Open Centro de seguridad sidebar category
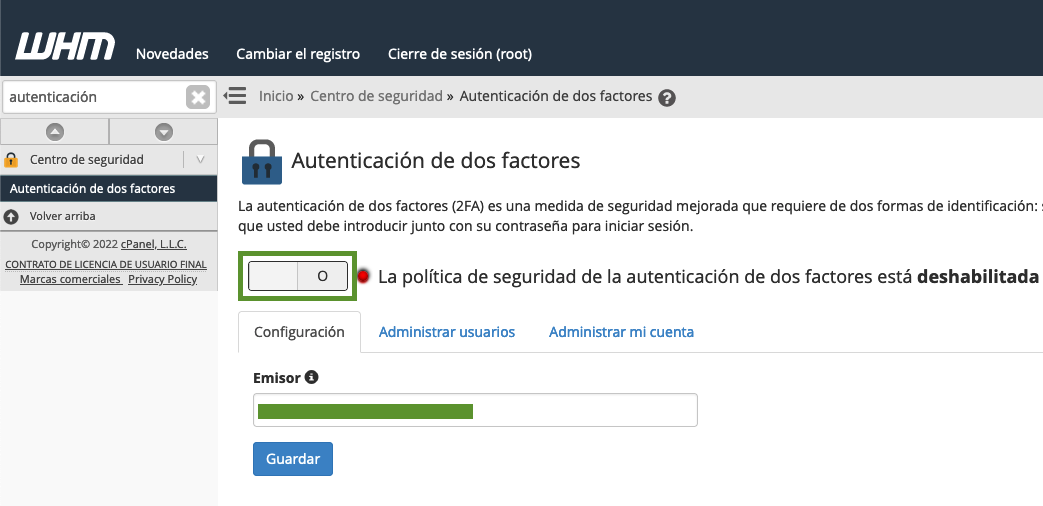 click(86, 160)
